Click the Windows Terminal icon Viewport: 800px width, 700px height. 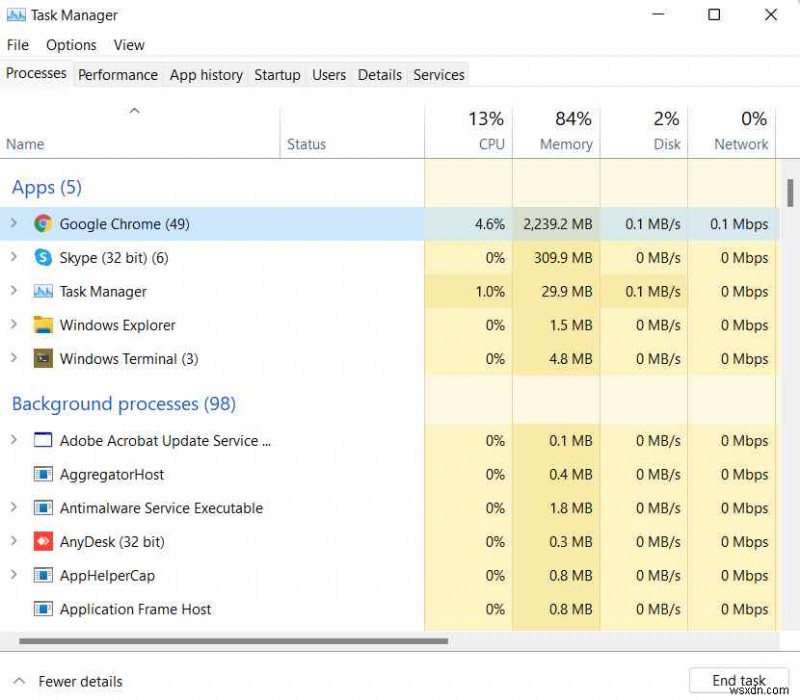(x=43, y=359)
